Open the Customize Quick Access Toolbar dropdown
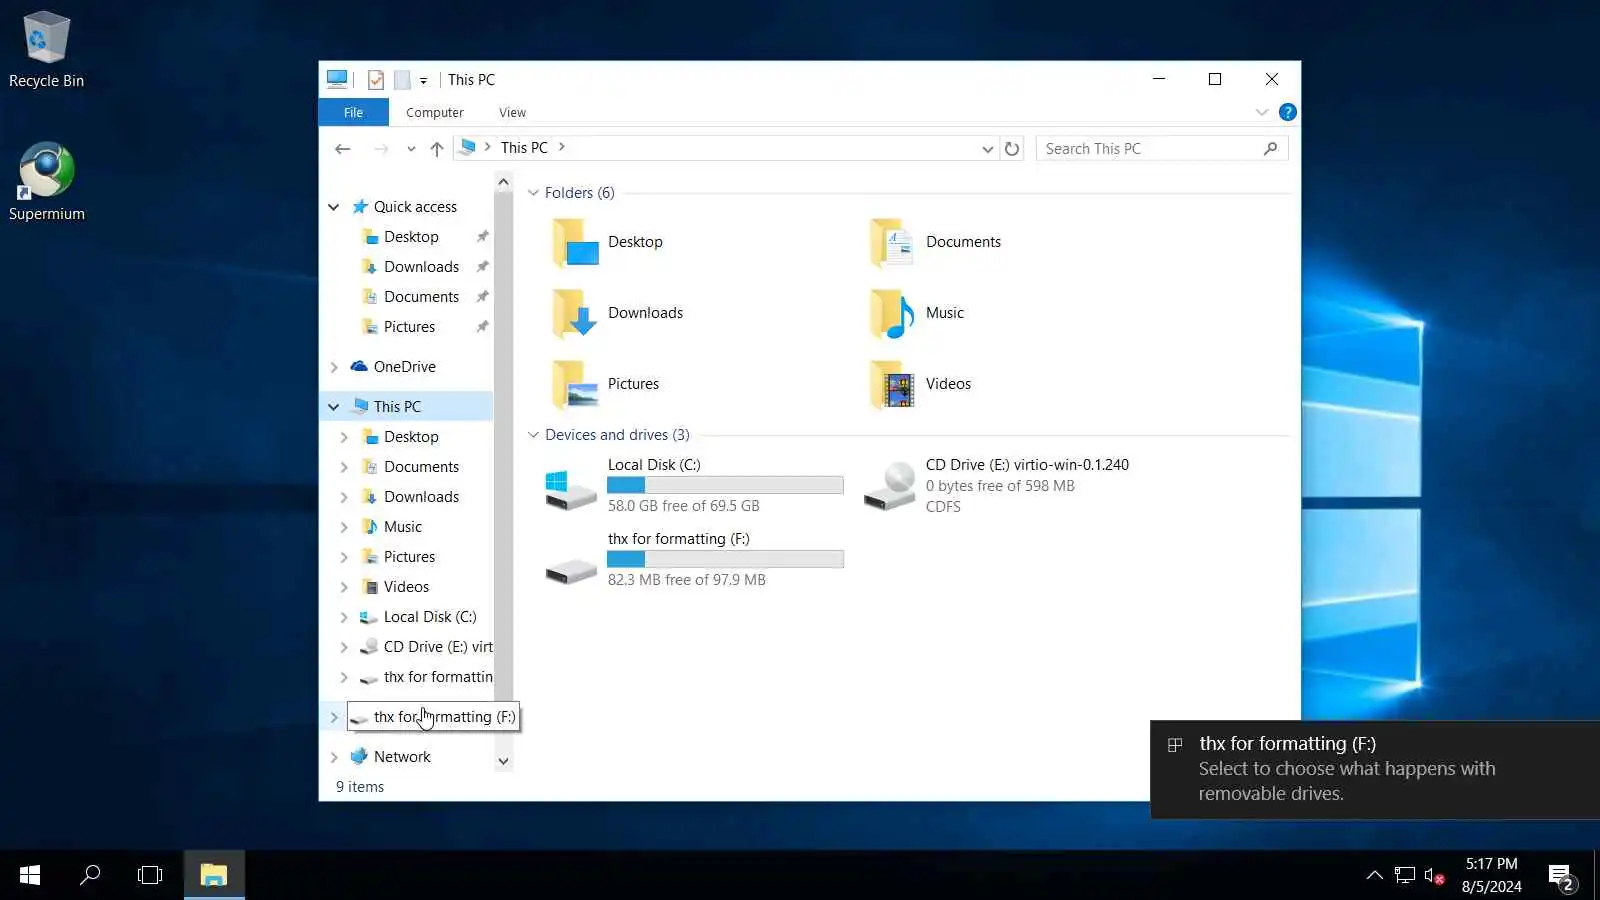This screenshot has width=1600, height=900. click(x=424, y=81)
